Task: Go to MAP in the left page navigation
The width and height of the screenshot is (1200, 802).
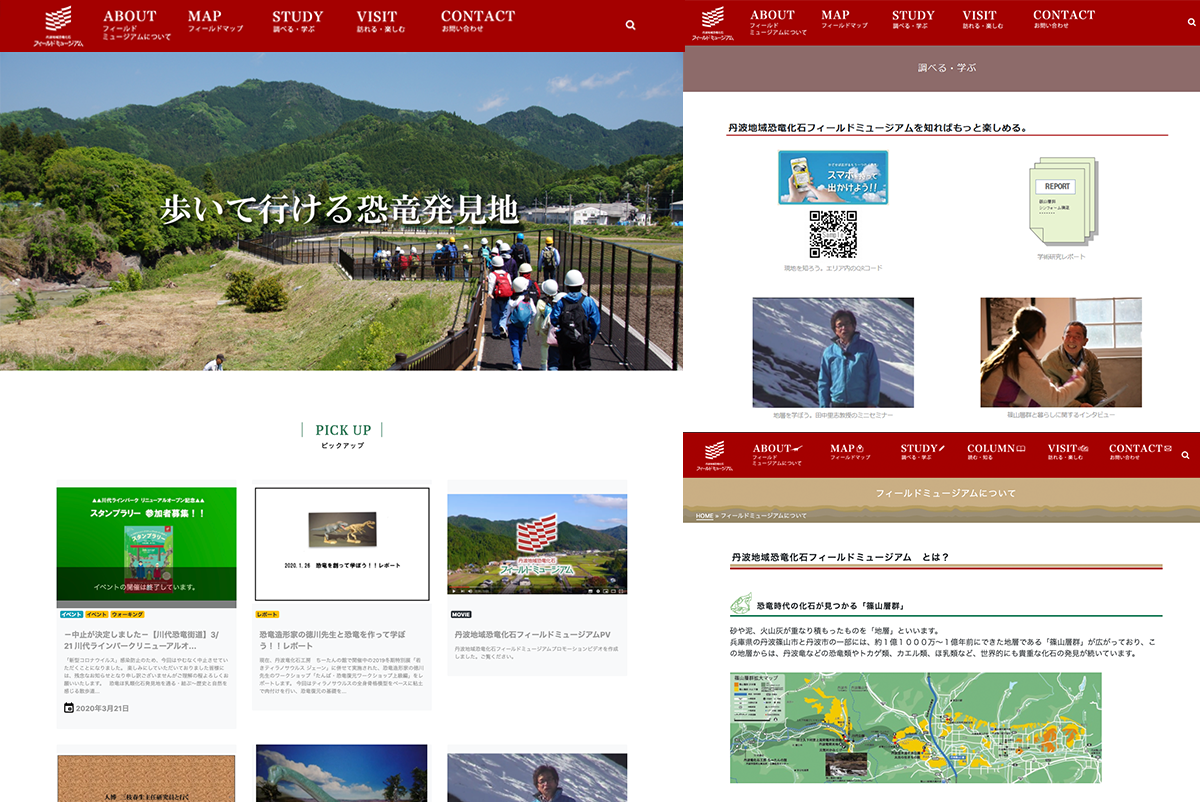Action: (214, 22)
